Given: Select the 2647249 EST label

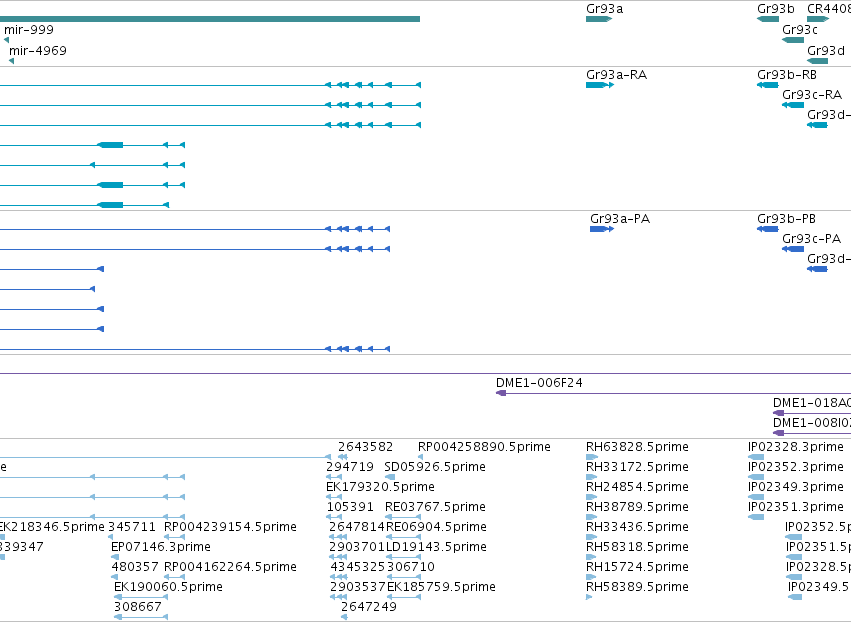Looking at the screenshot, I should coord(369,607).
